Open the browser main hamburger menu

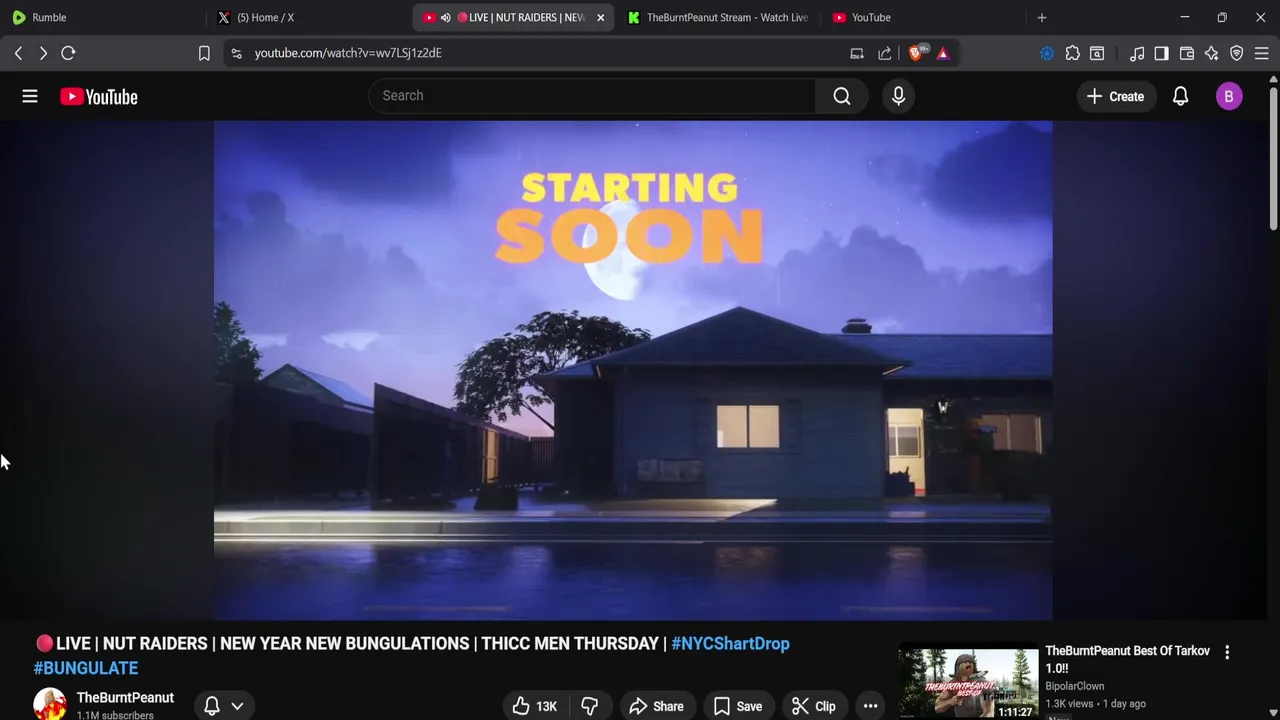click(1262, 53)
